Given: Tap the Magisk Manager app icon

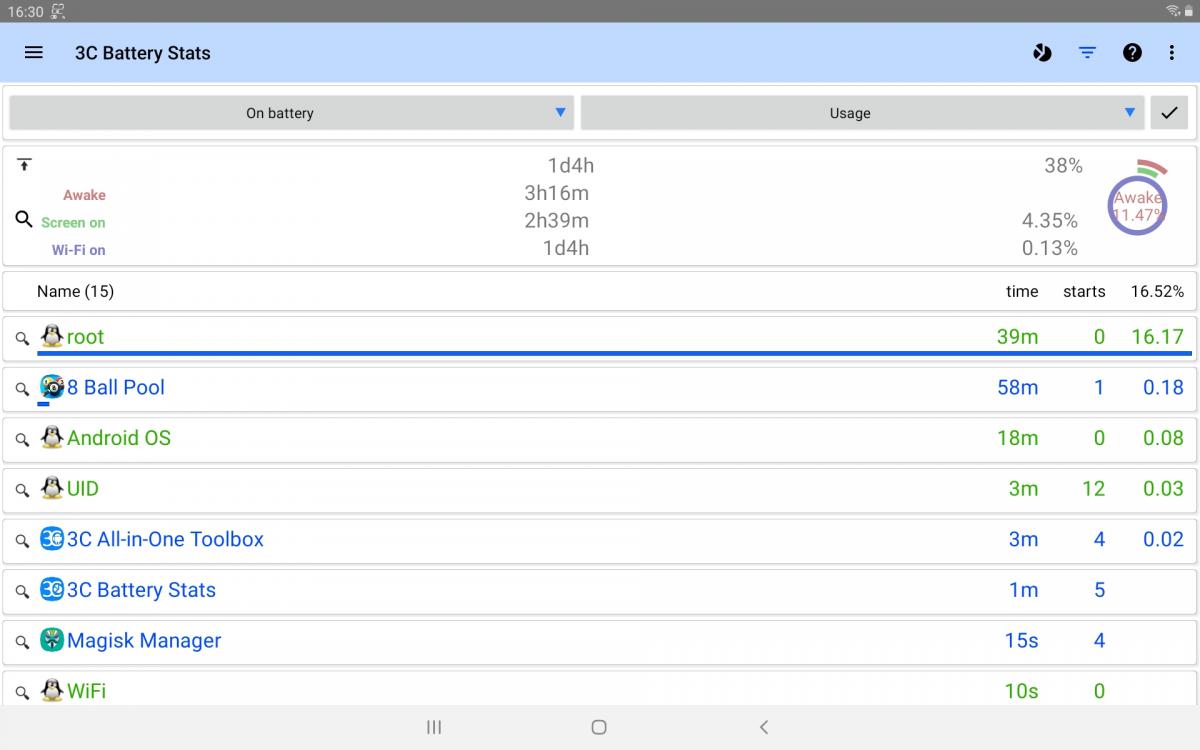Looking at the screenshot, I should (x=52, y=639).
